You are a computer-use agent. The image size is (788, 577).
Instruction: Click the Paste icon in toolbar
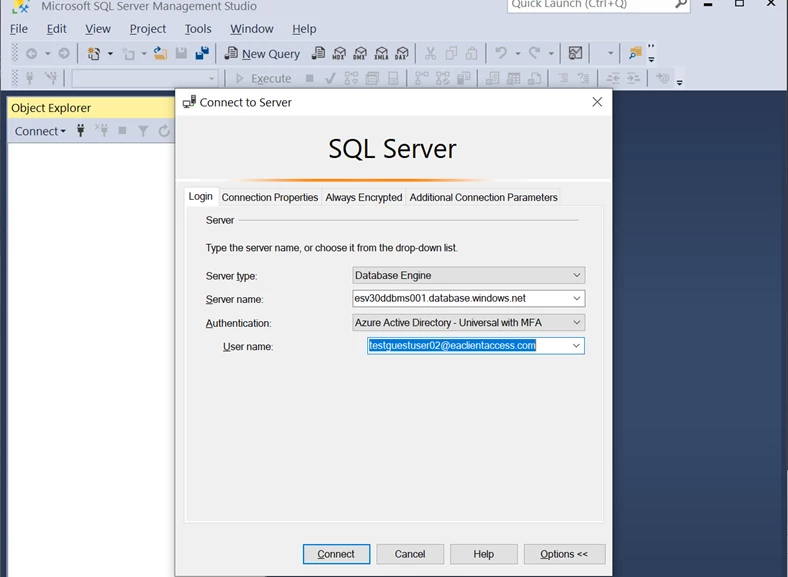coord(472,53)
